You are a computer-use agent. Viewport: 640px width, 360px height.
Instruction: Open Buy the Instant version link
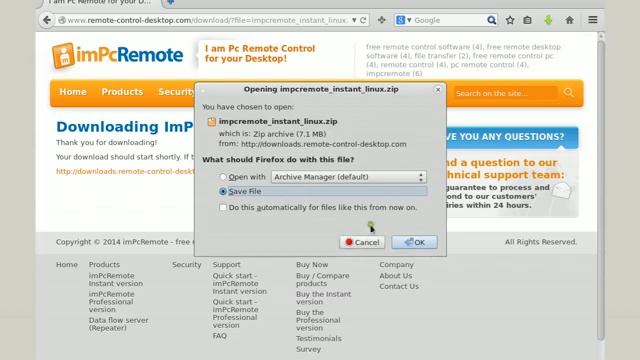tap(324, 298)
